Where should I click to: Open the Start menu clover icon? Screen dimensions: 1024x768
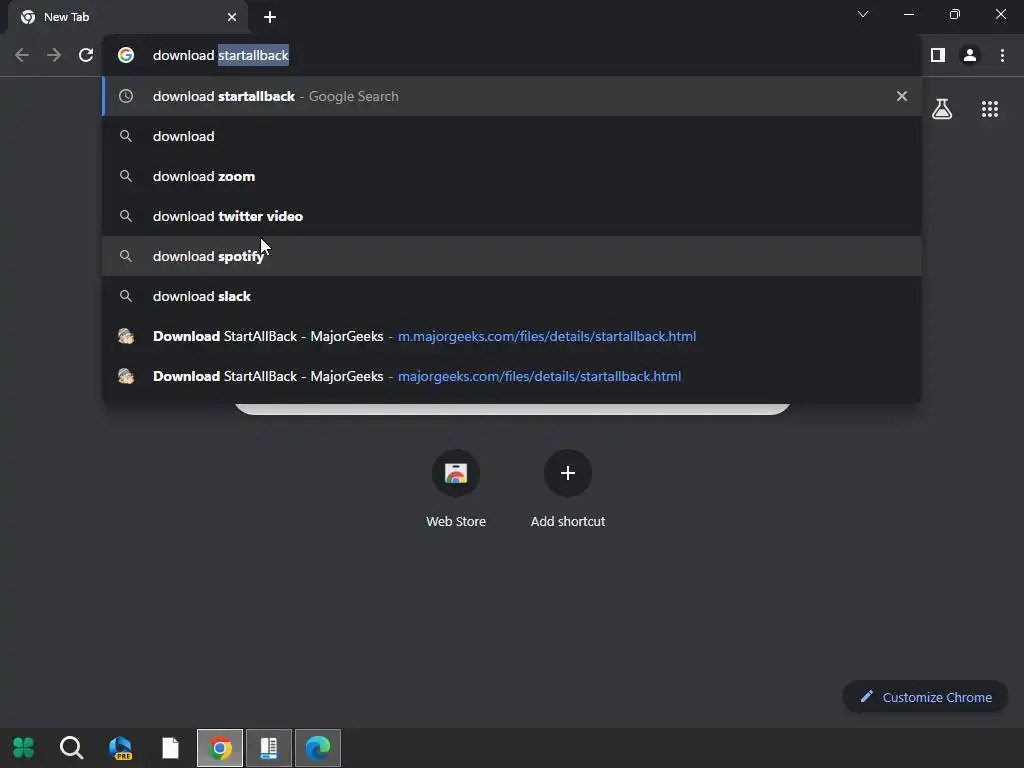24,747
